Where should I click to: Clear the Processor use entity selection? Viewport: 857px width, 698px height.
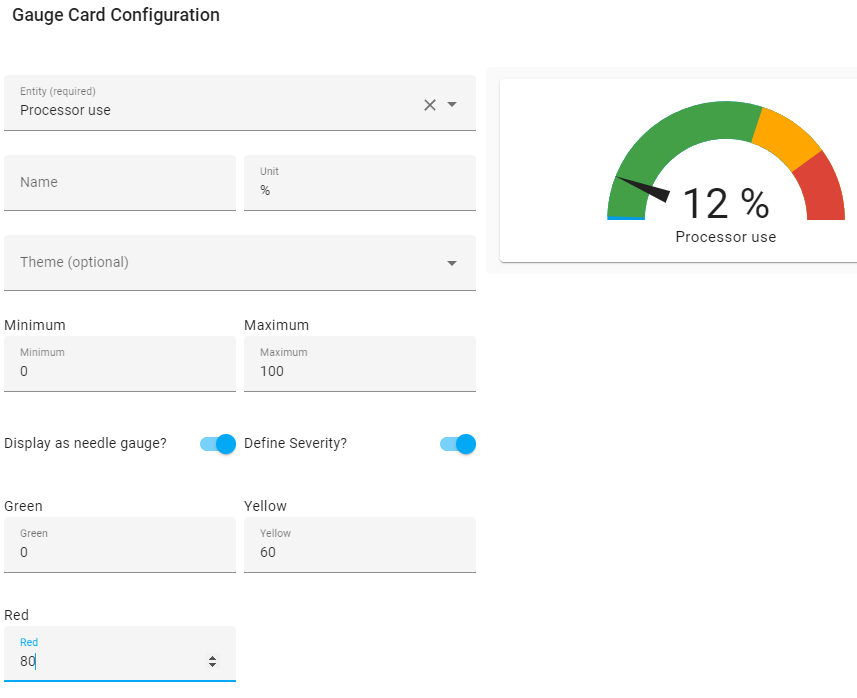(x=430, y=105)
